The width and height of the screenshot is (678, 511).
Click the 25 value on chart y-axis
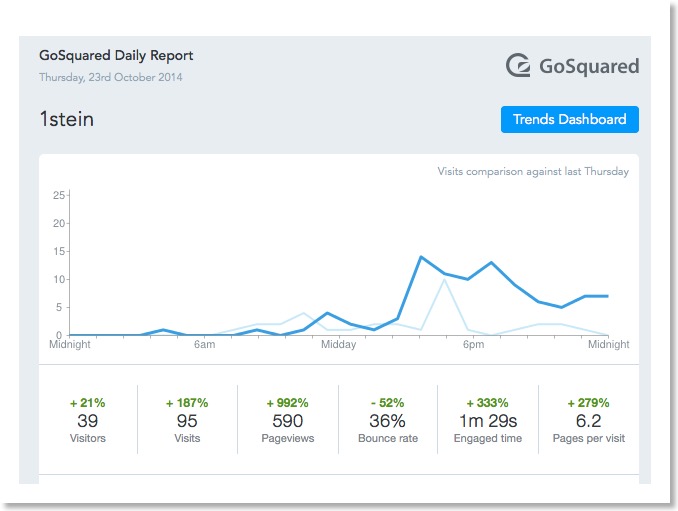[x=59, y=195]
